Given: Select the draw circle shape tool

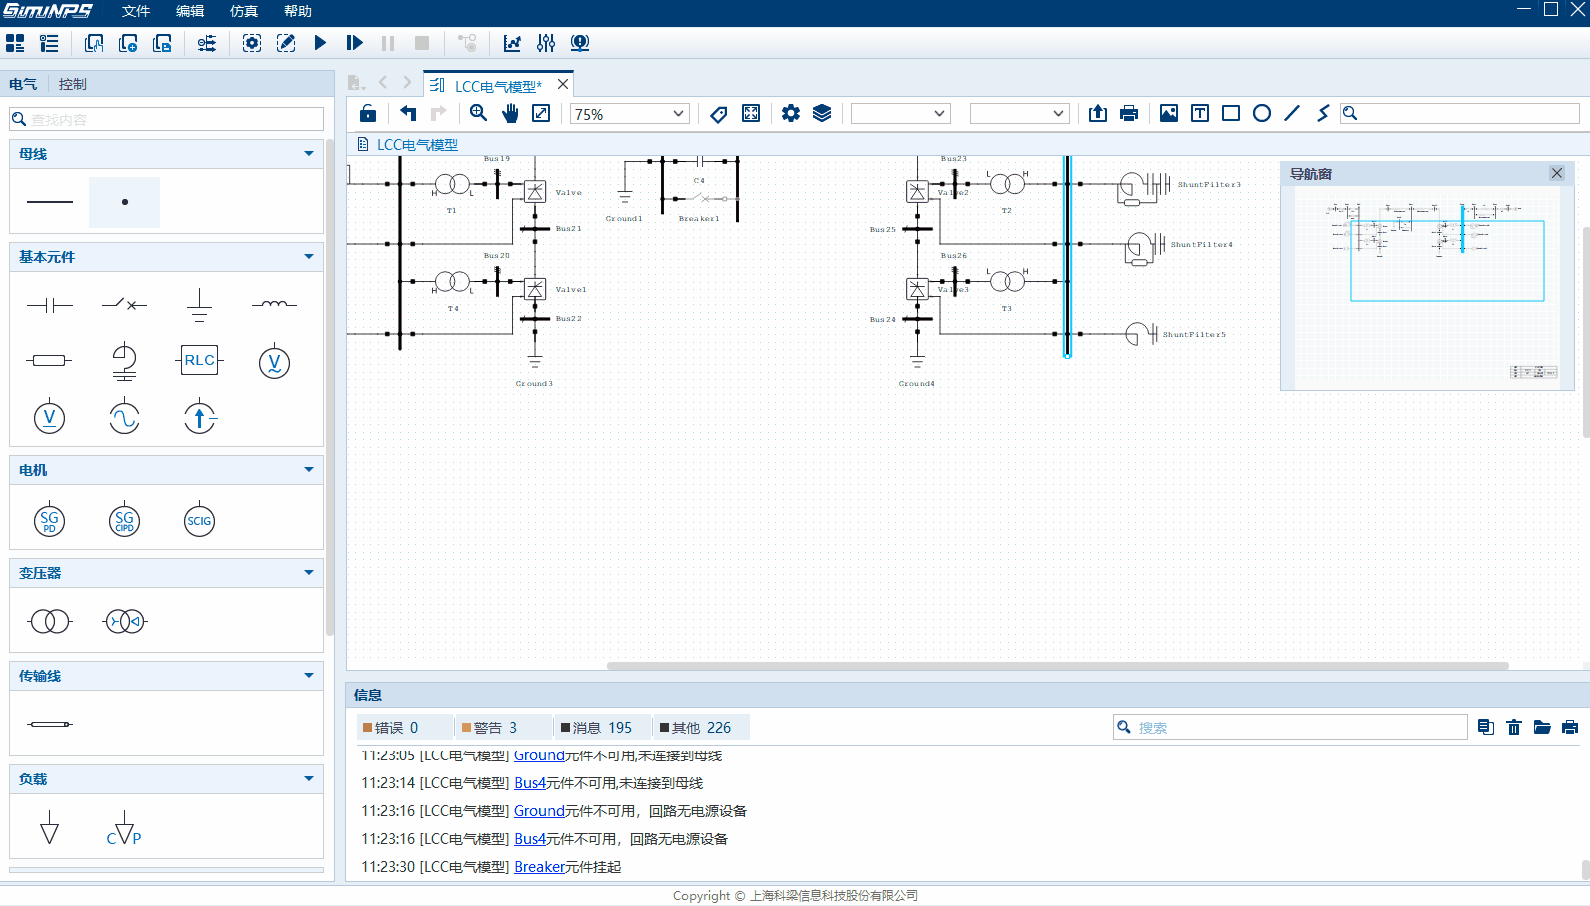Looking at the screenshot, I should point(1262,113).
